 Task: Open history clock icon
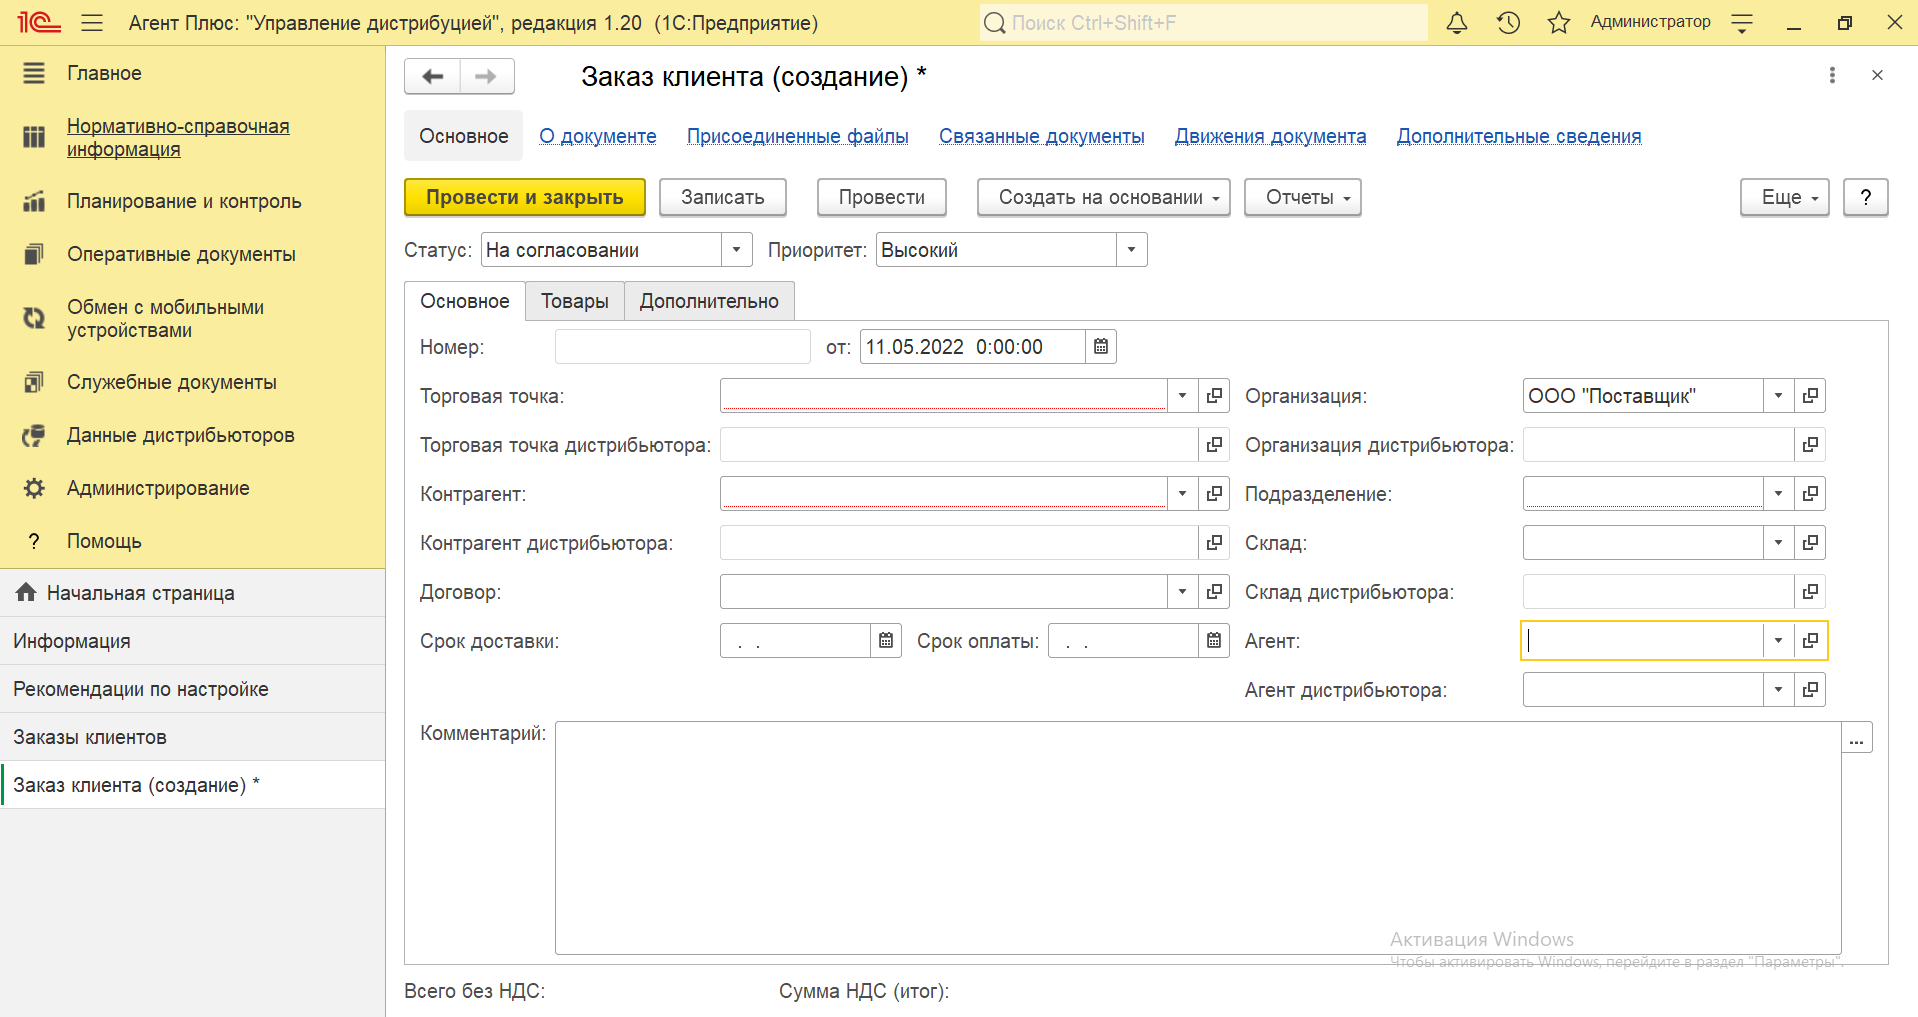(1508, 22)
